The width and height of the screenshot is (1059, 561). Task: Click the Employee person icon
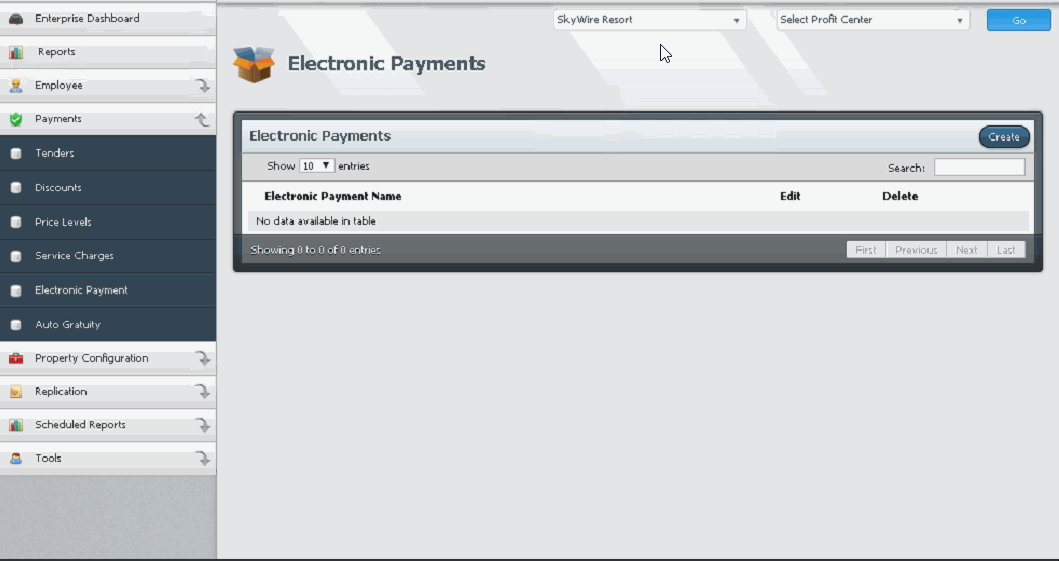point(16,86)
